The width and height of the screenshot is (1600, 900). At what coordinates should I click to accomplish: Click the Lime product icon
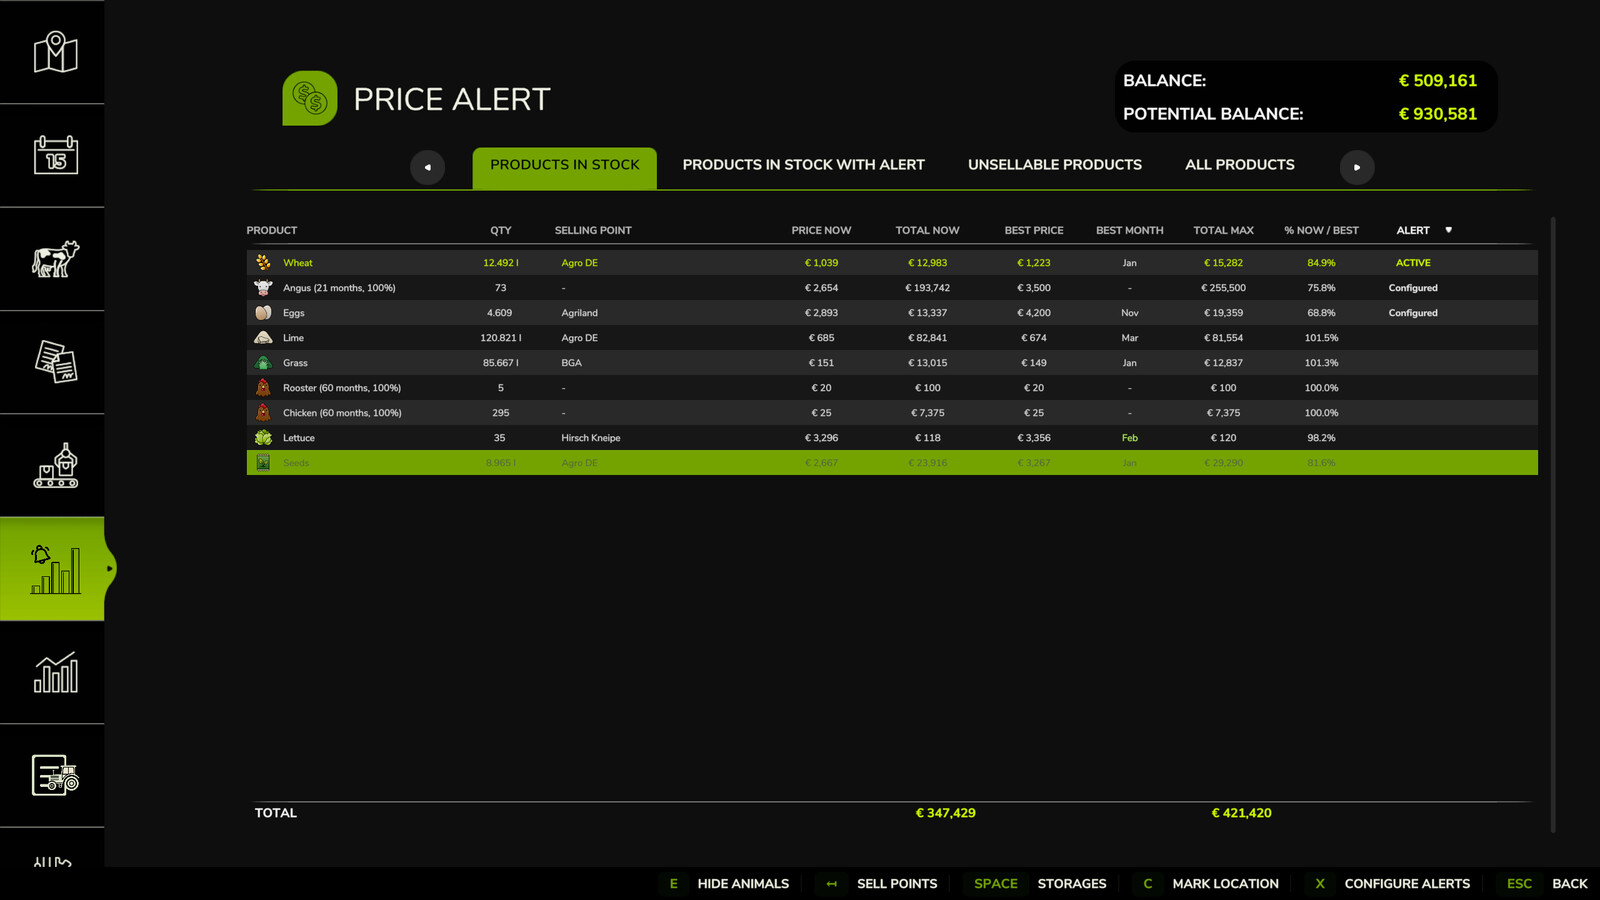click(263, 337)
